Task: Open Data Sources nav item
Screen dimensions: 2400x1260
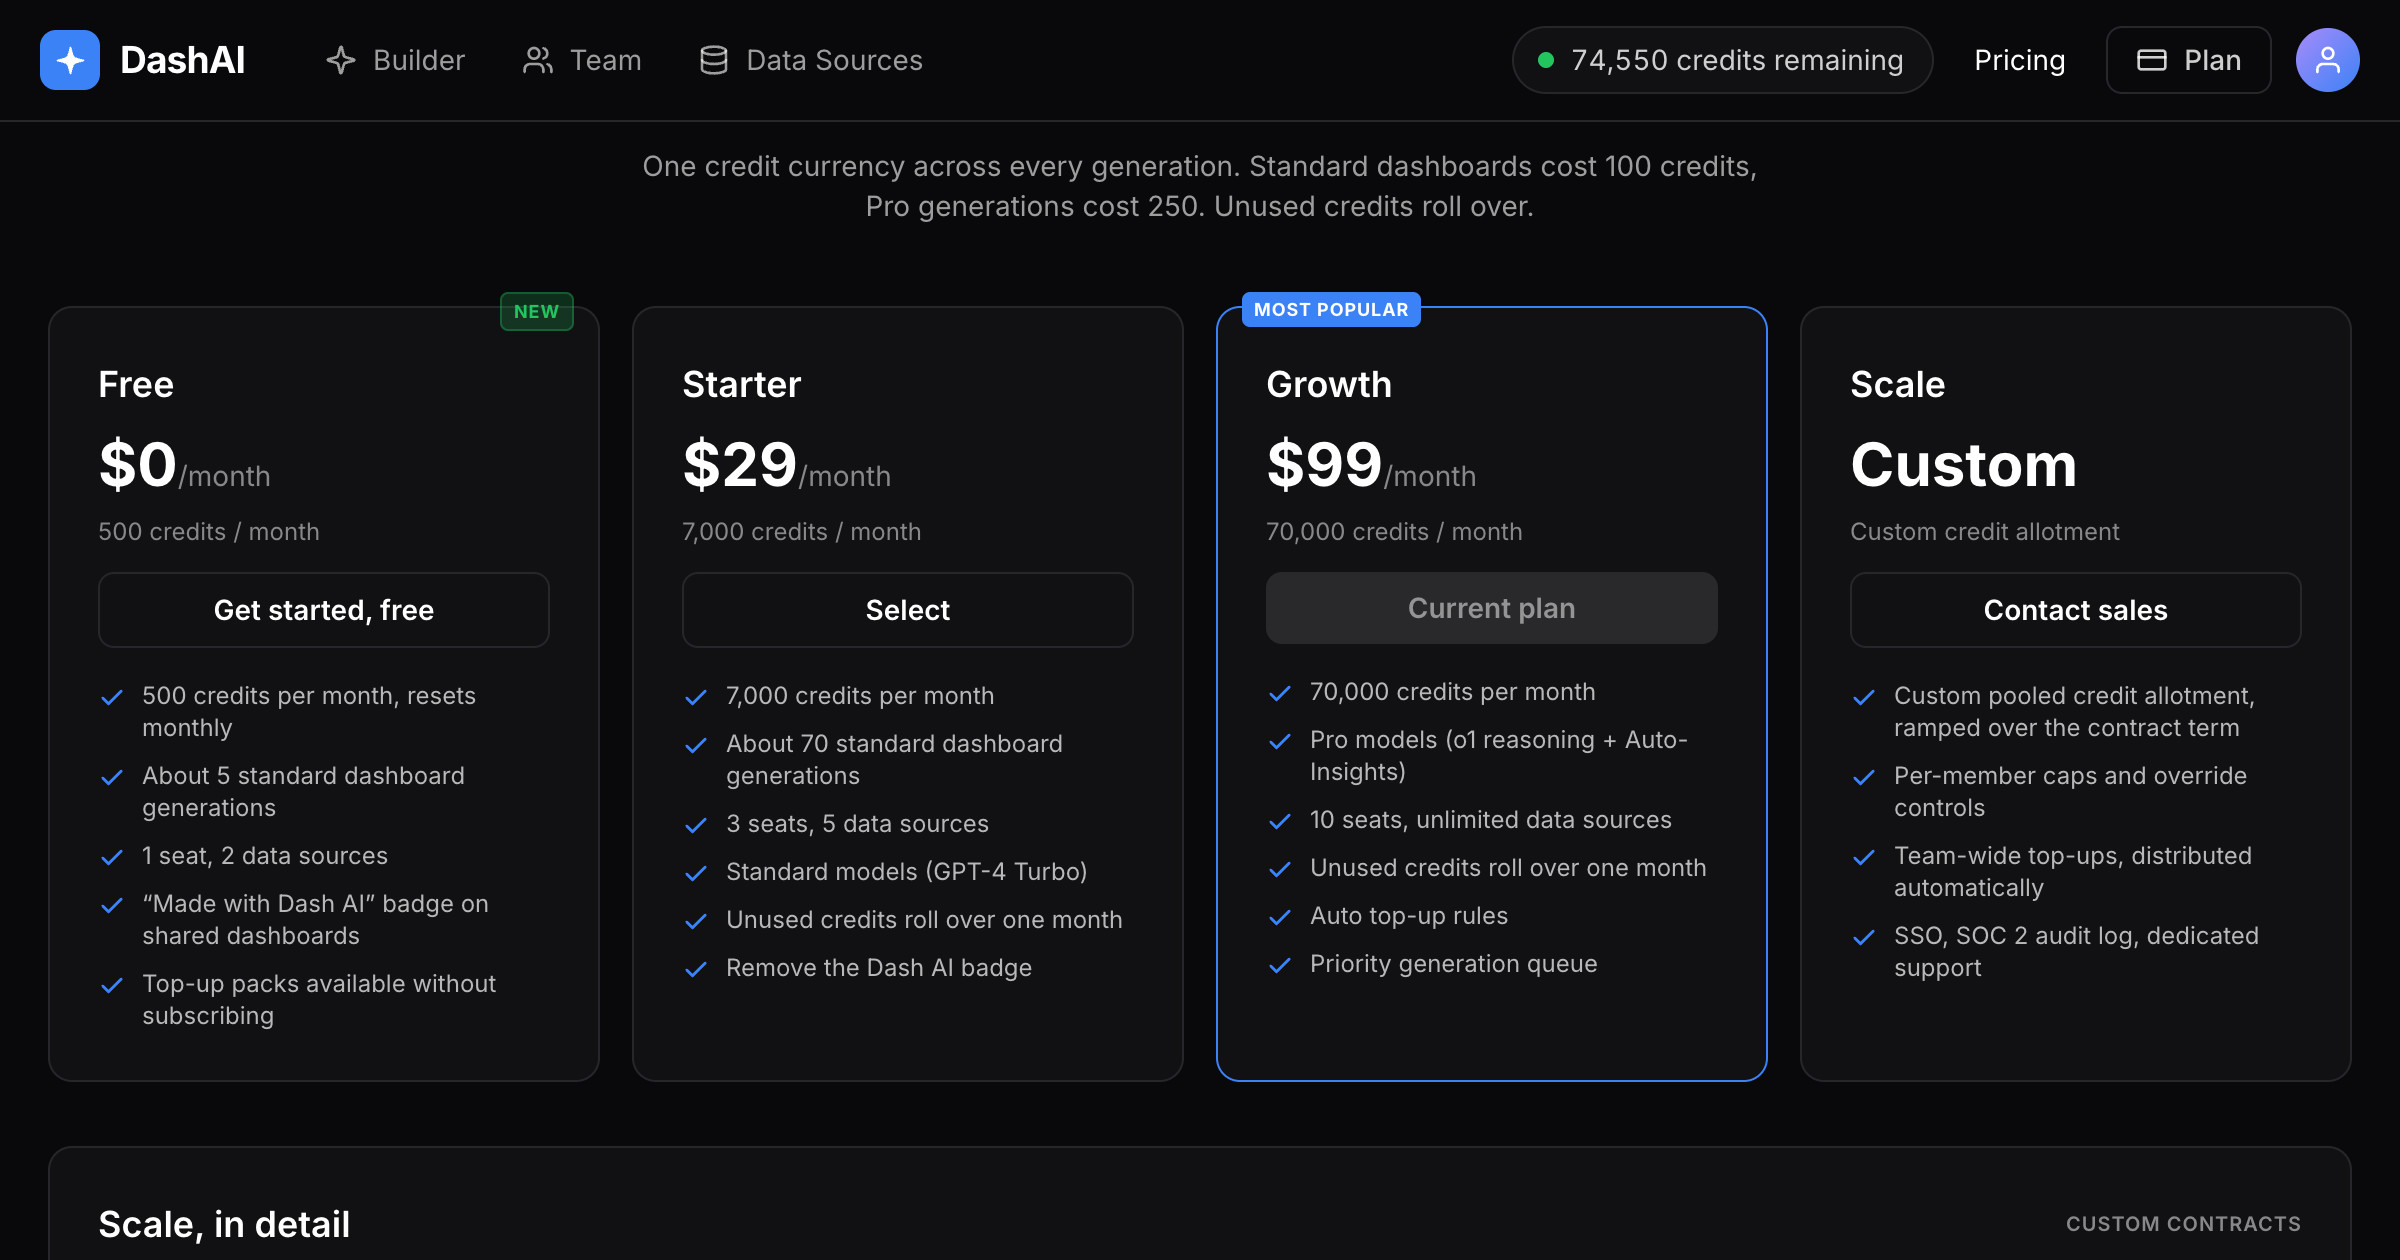Action: tap(811, 60)
